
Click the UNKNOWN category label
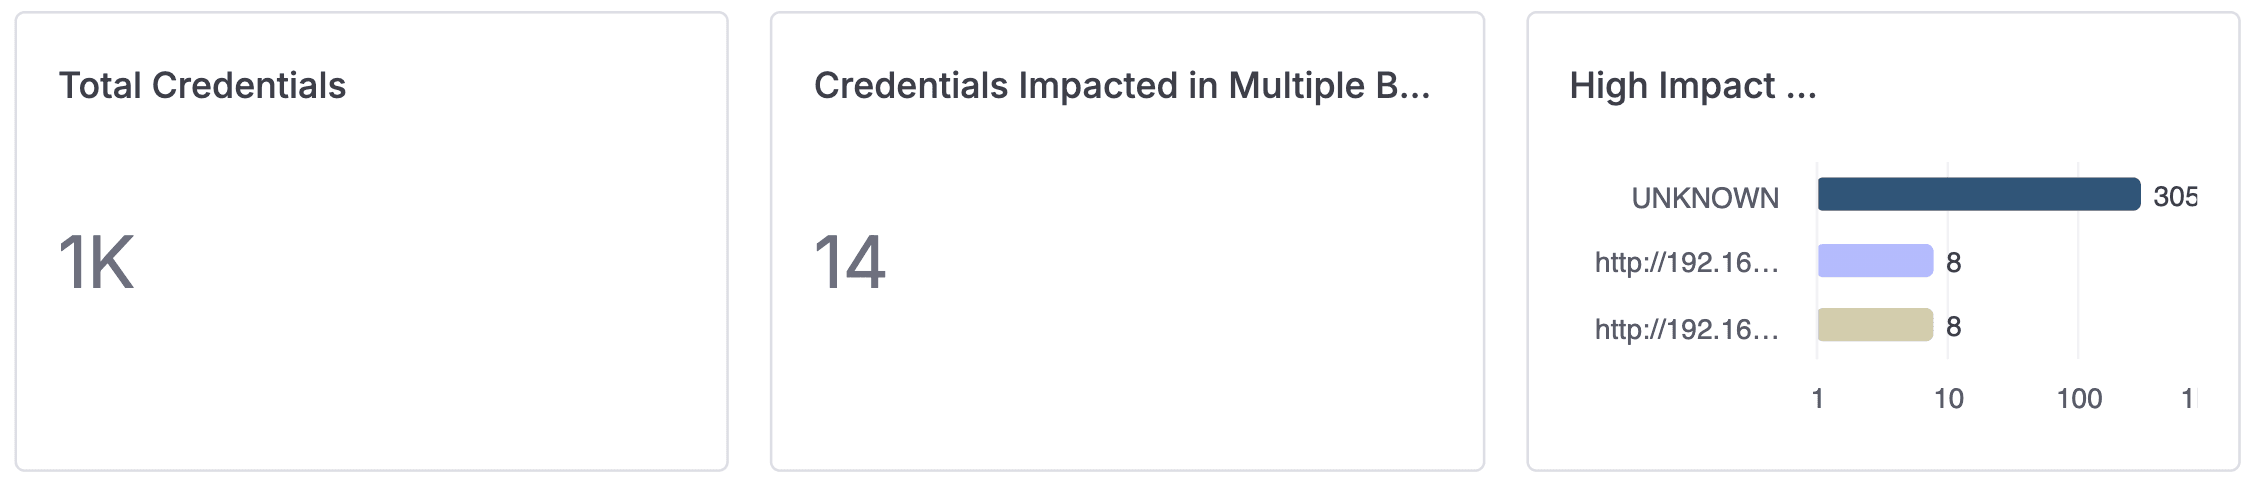coord(1705,198)
